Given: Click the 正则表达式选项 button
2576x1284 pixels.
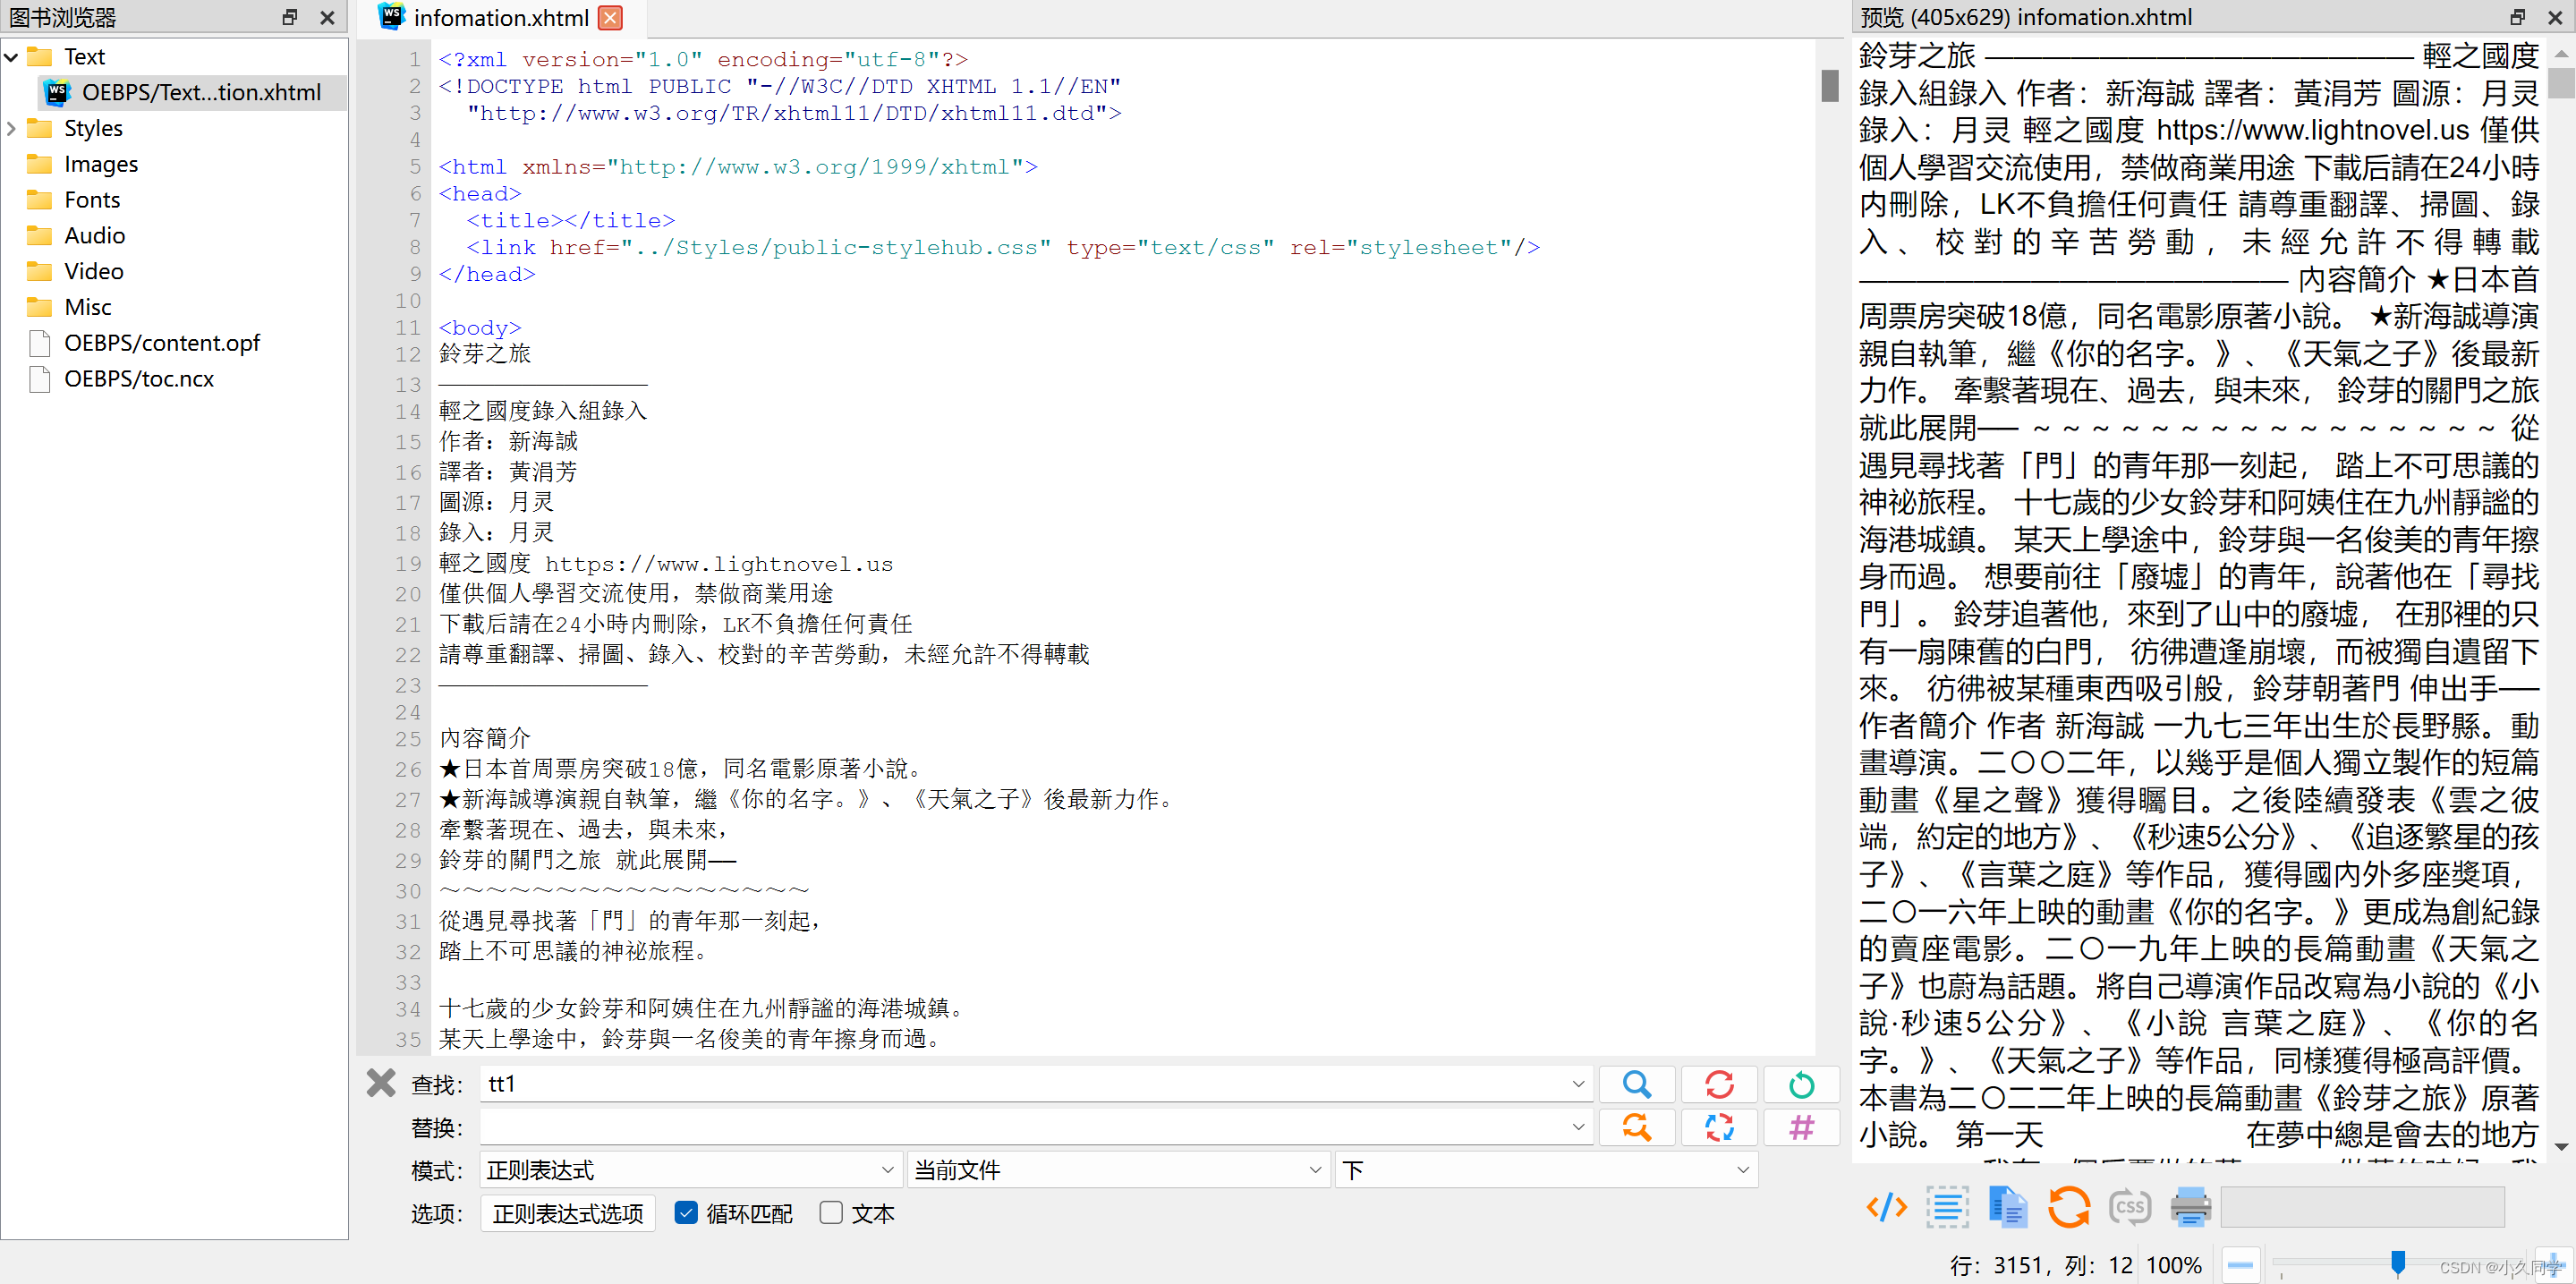Looking at the screenshot, I should point(568,1213).
